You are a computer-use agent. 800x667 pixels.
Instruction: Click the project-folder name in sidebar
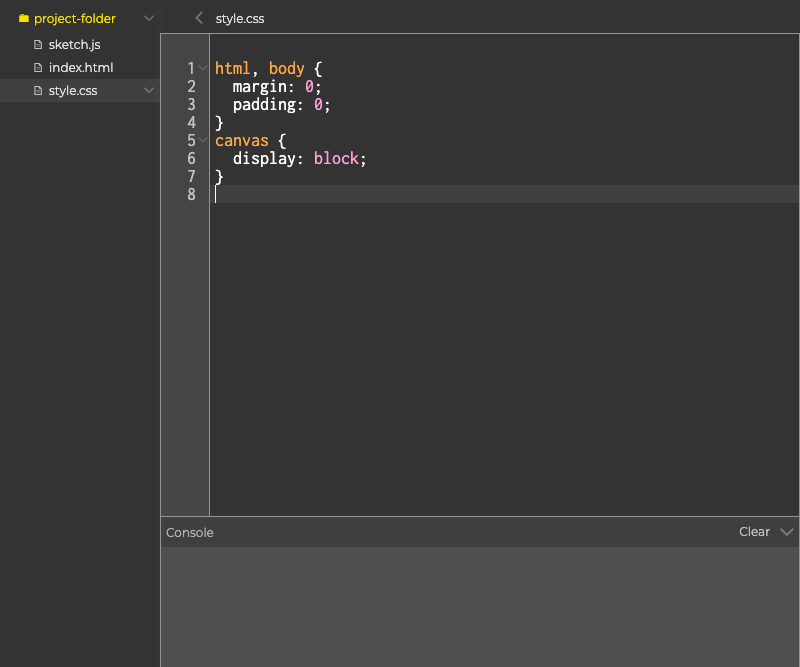(x=75, y=18)
